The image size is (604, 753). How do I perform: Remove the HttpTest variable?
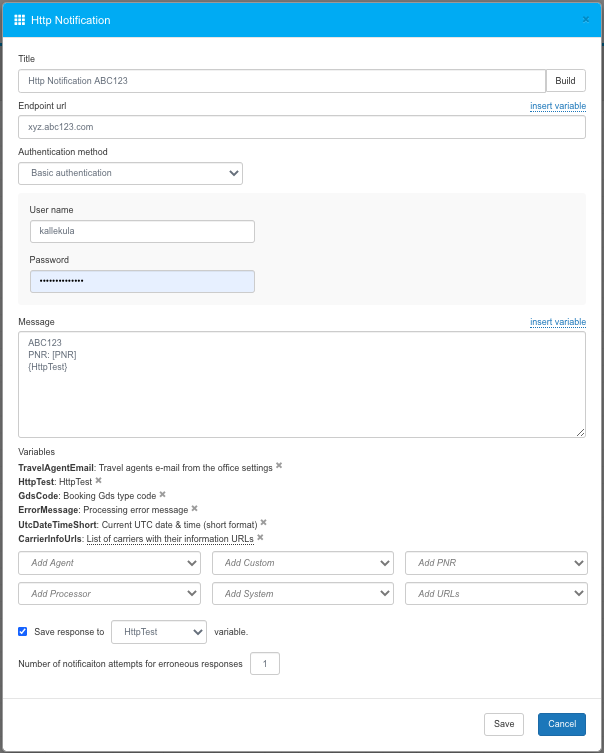tap(98, 480)
